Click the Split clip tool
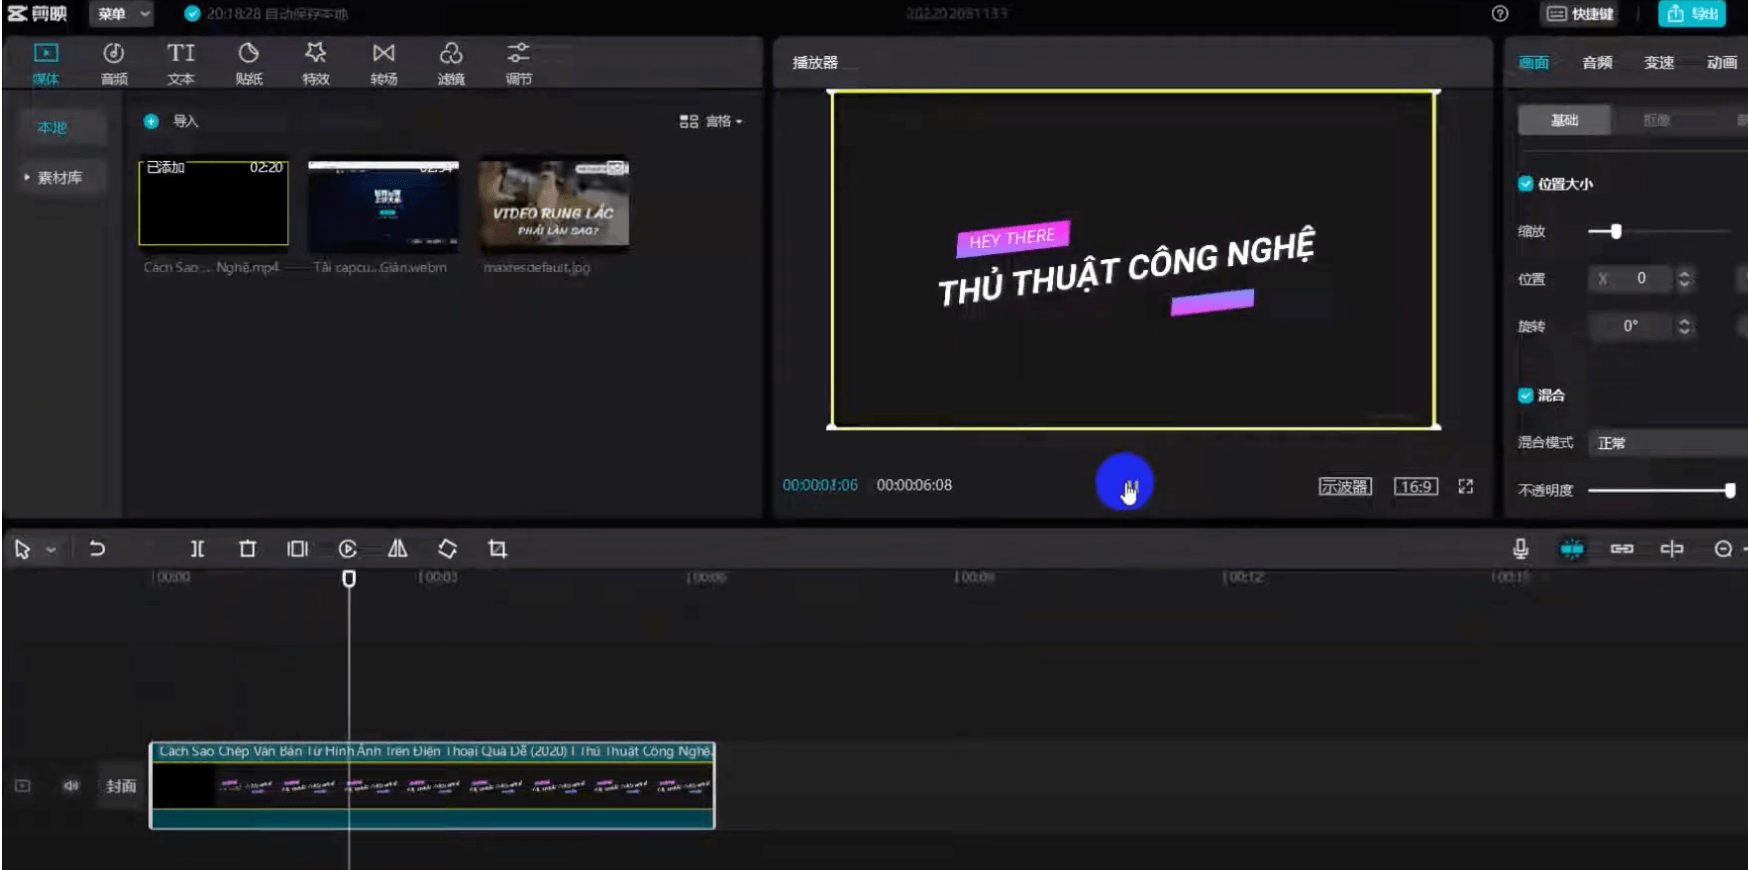 click(197, 548)
